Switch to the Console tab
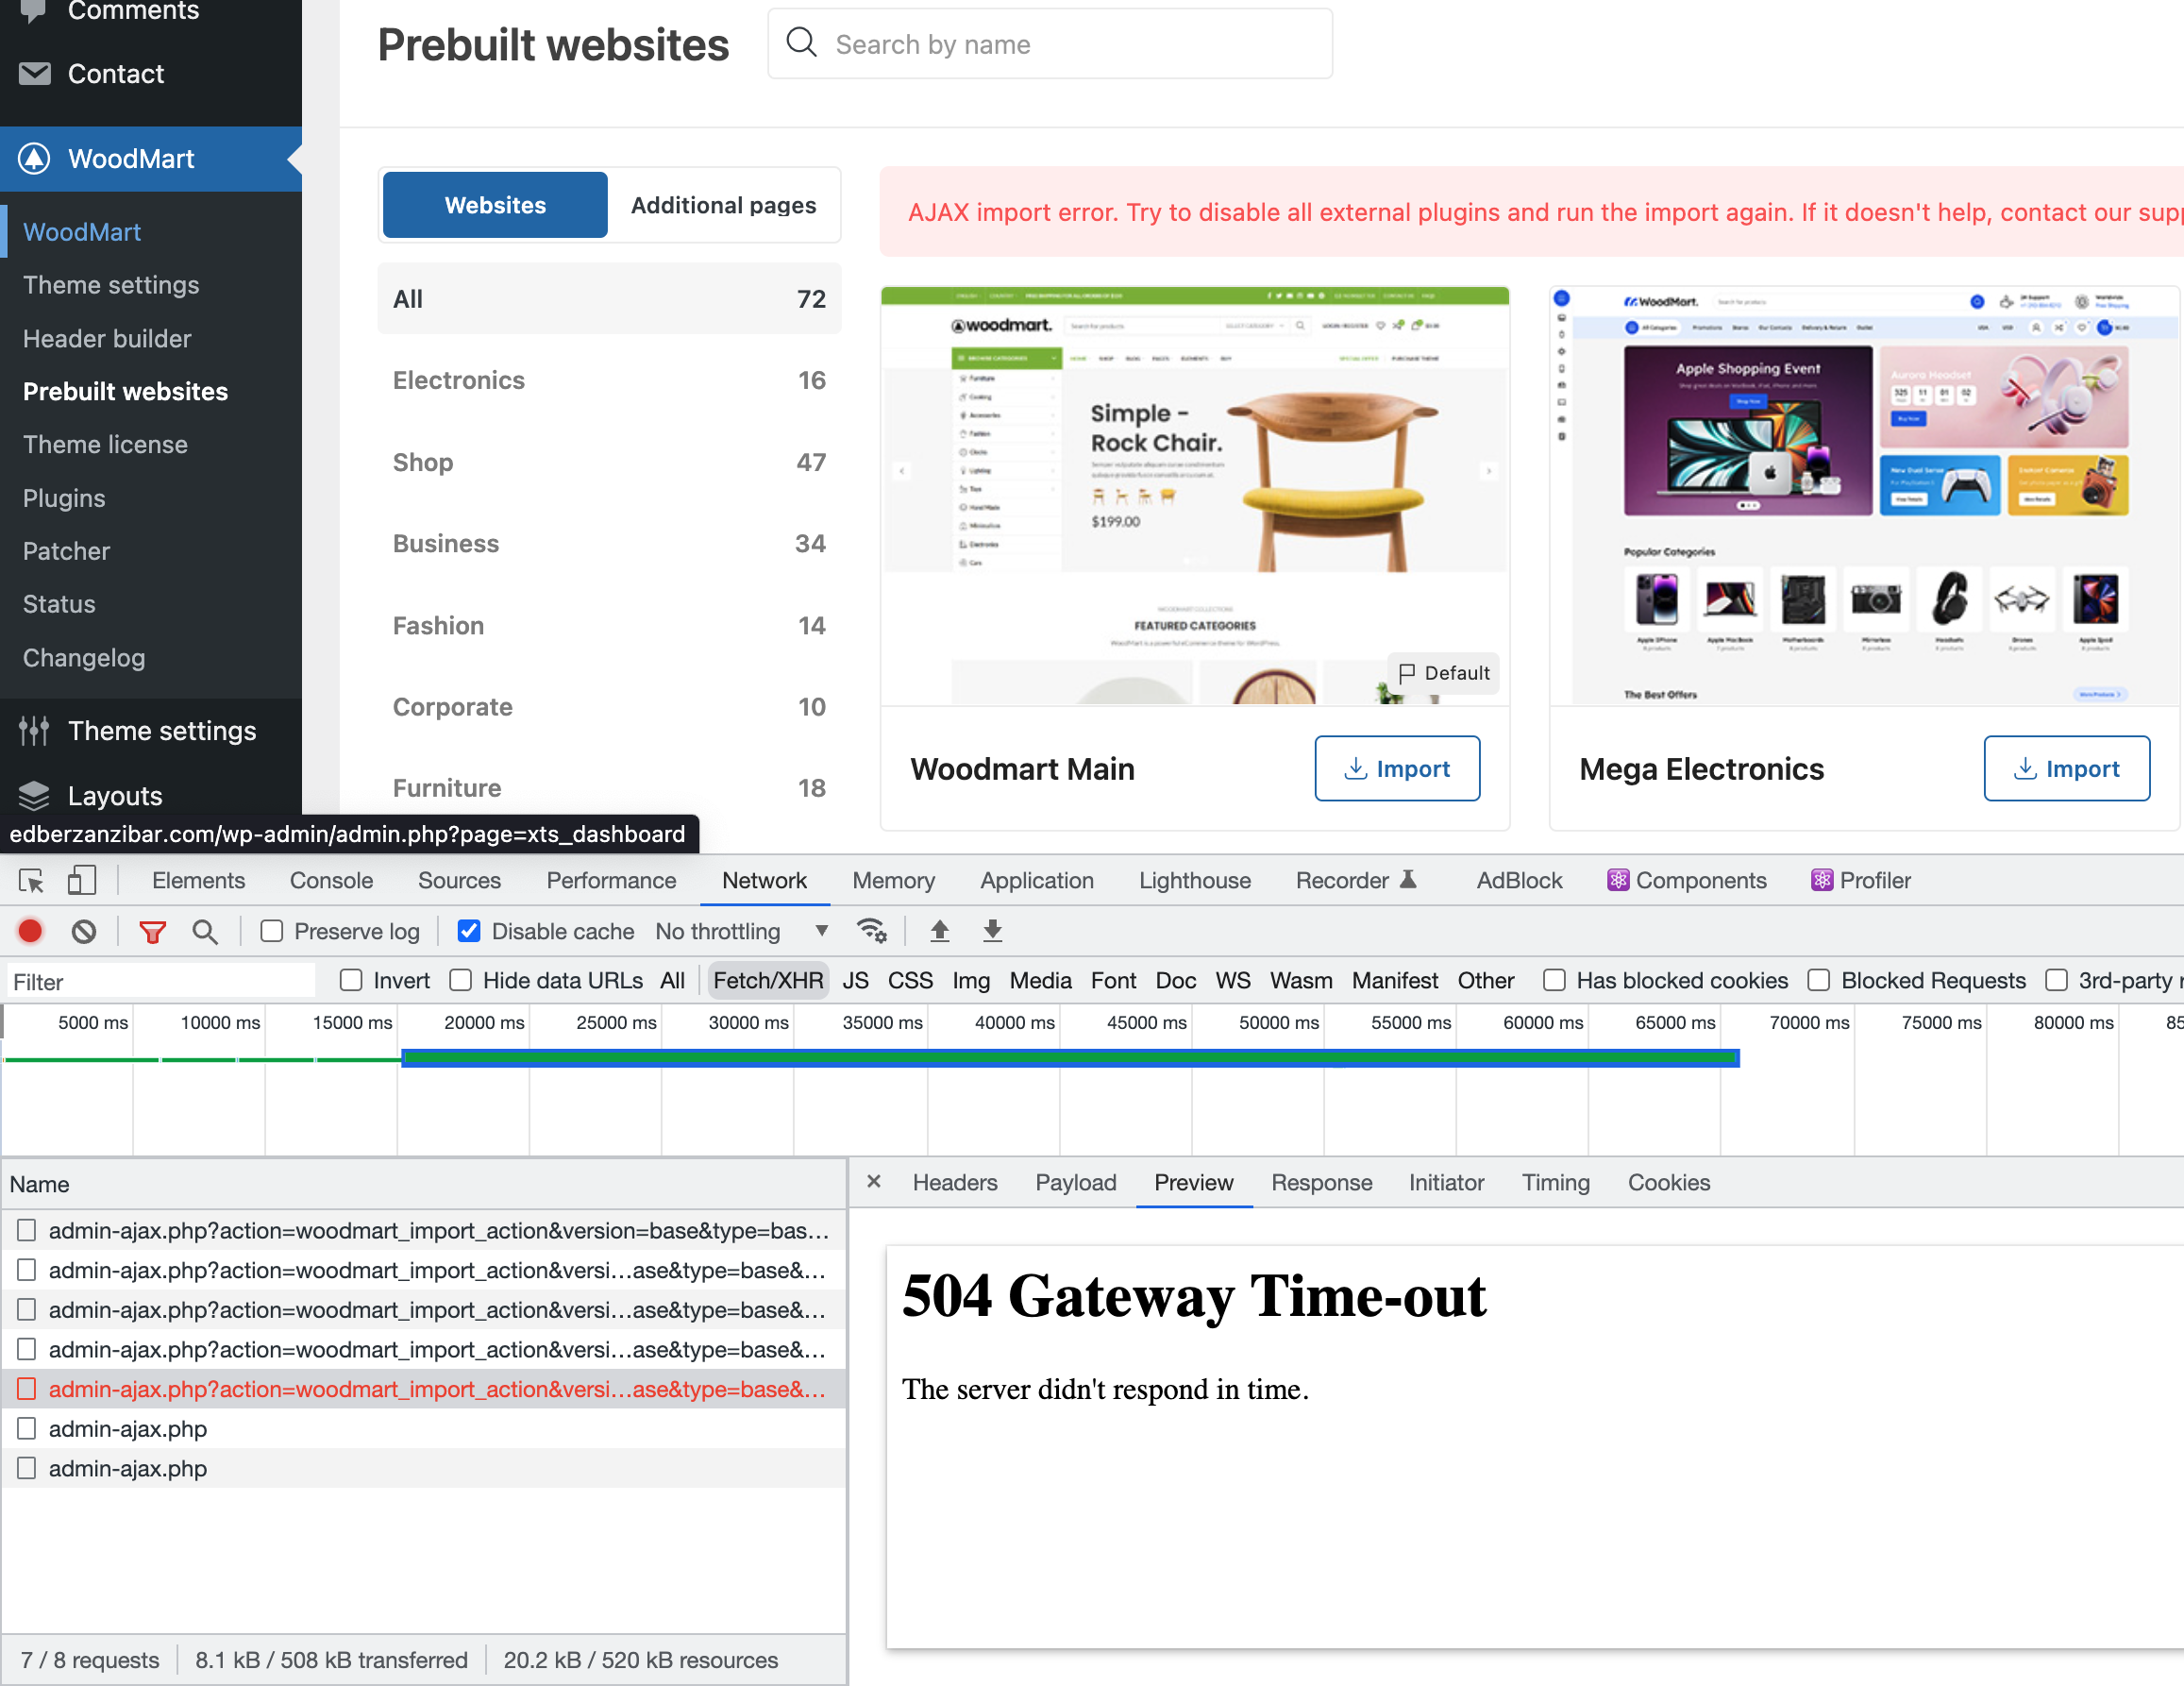 tap(331, 881)
